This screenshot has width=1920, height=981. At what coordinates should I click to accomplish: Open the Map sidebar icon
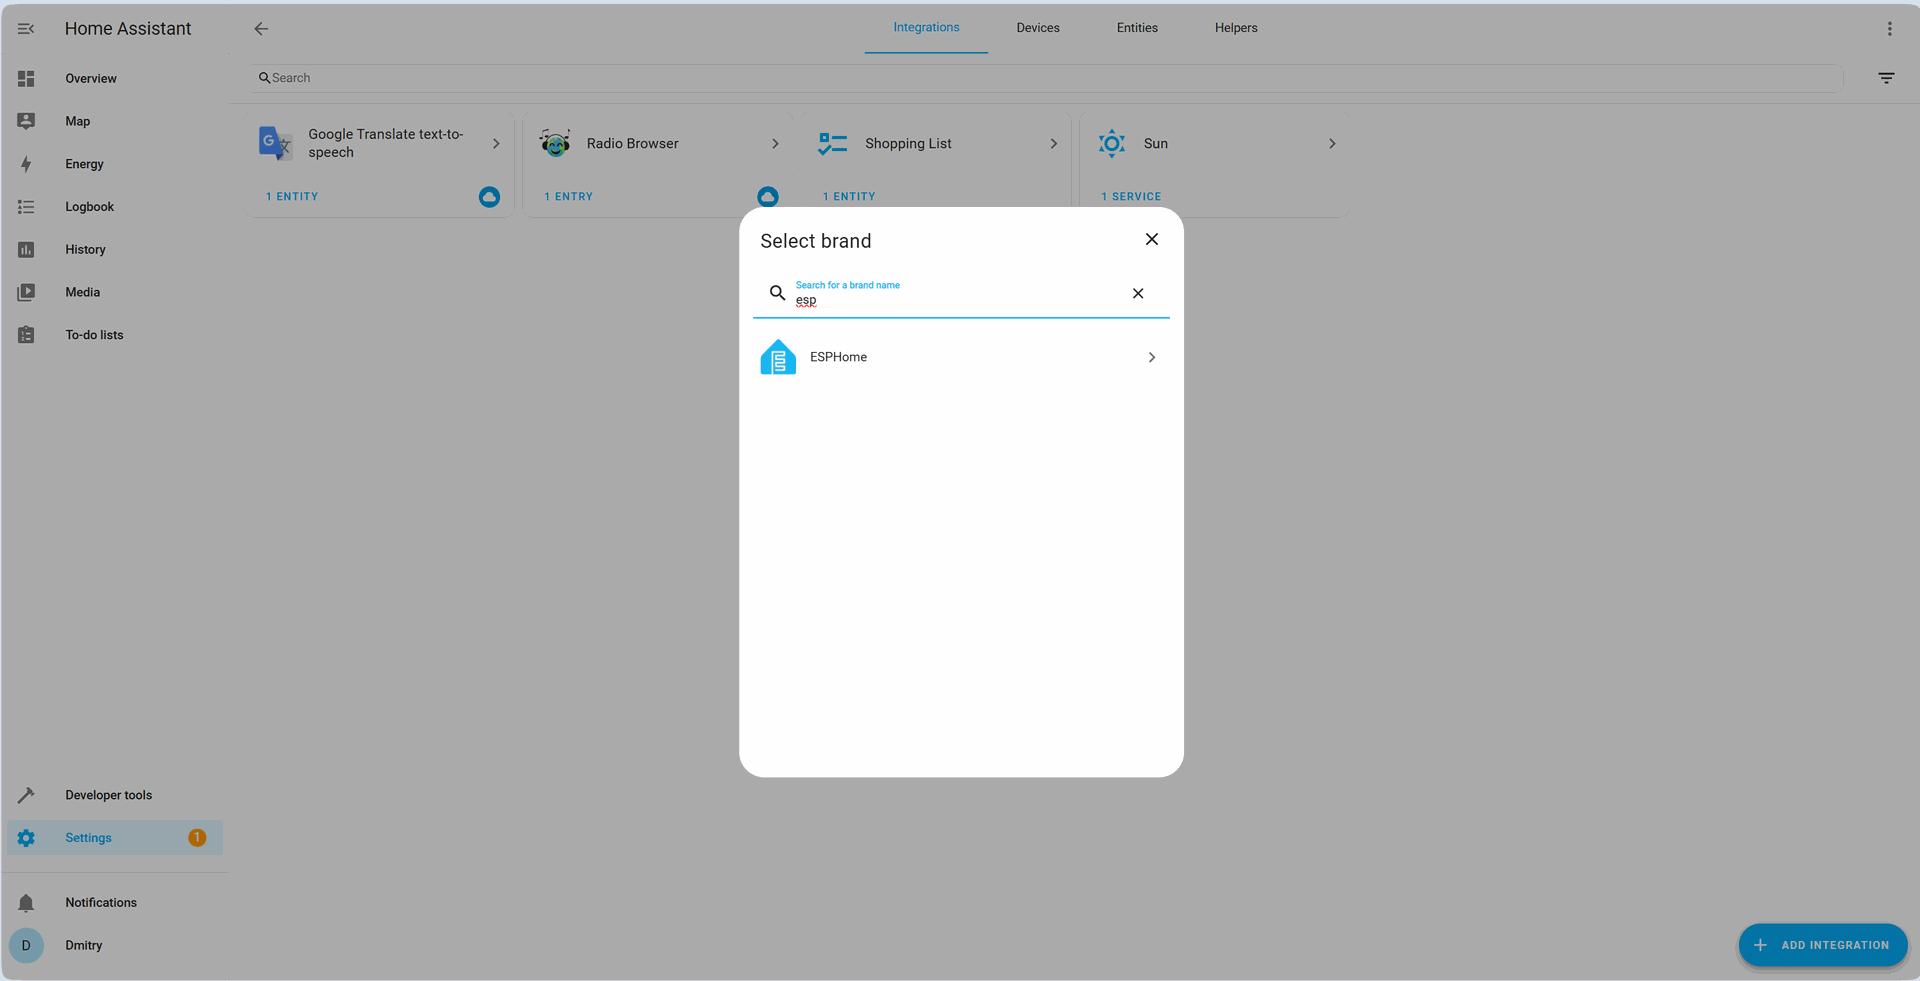(26, 121)
